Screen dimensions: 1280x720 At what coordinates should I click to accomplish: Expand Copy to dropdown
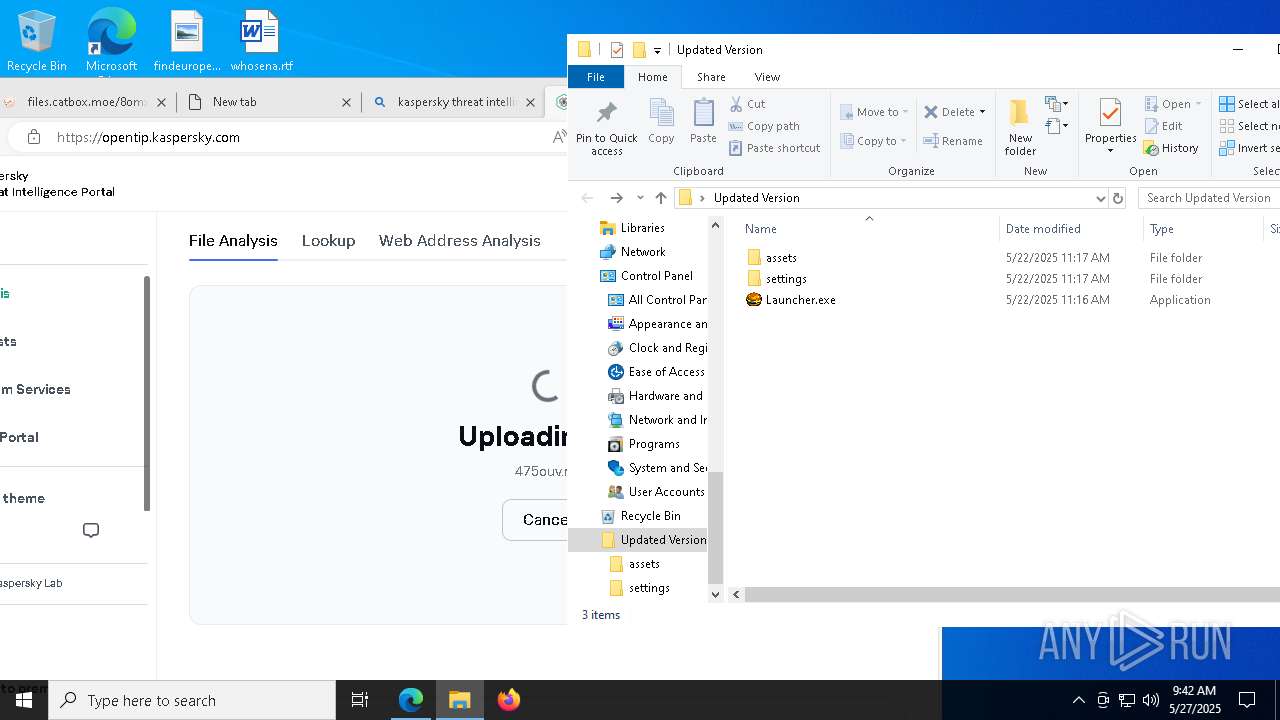903,141
